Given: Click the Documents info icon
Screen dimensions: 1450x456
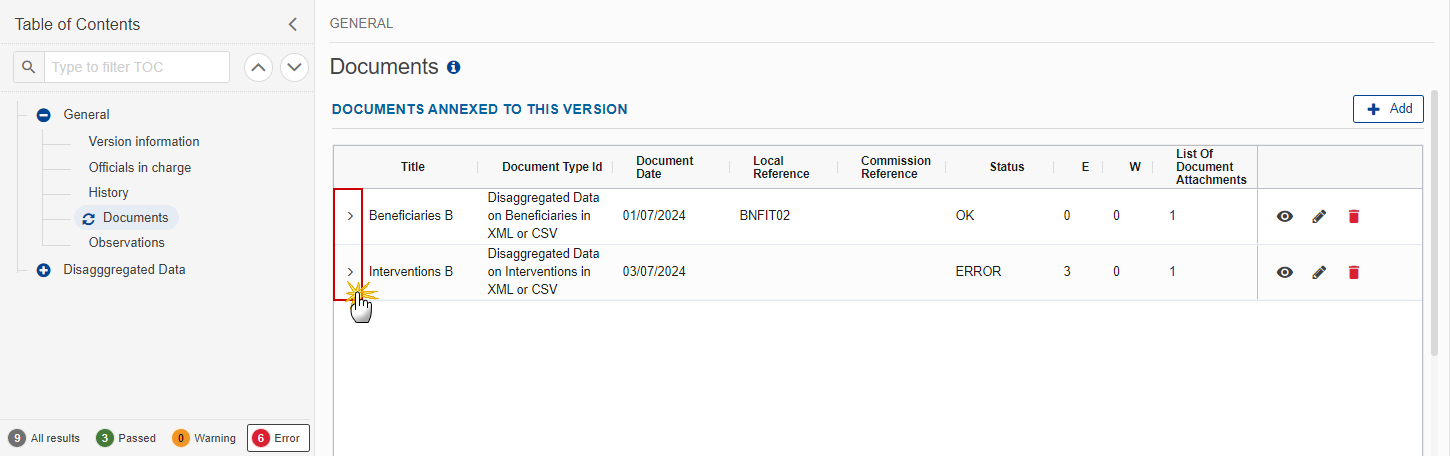Looking at the screenshot, I should click(454, 68).
